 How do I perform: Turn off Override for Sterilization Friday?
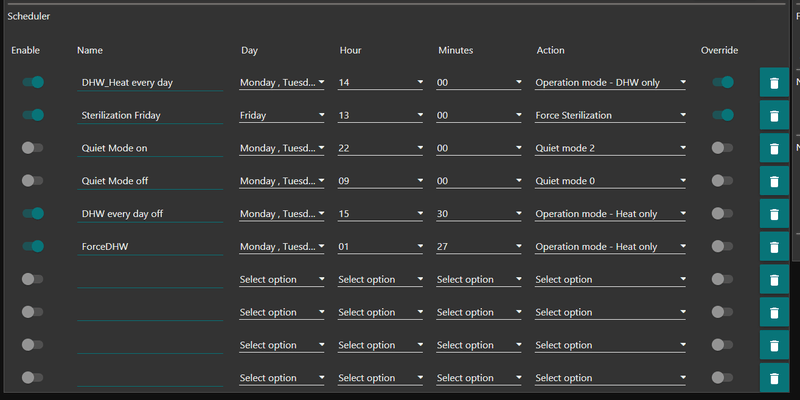click(723, 115)
